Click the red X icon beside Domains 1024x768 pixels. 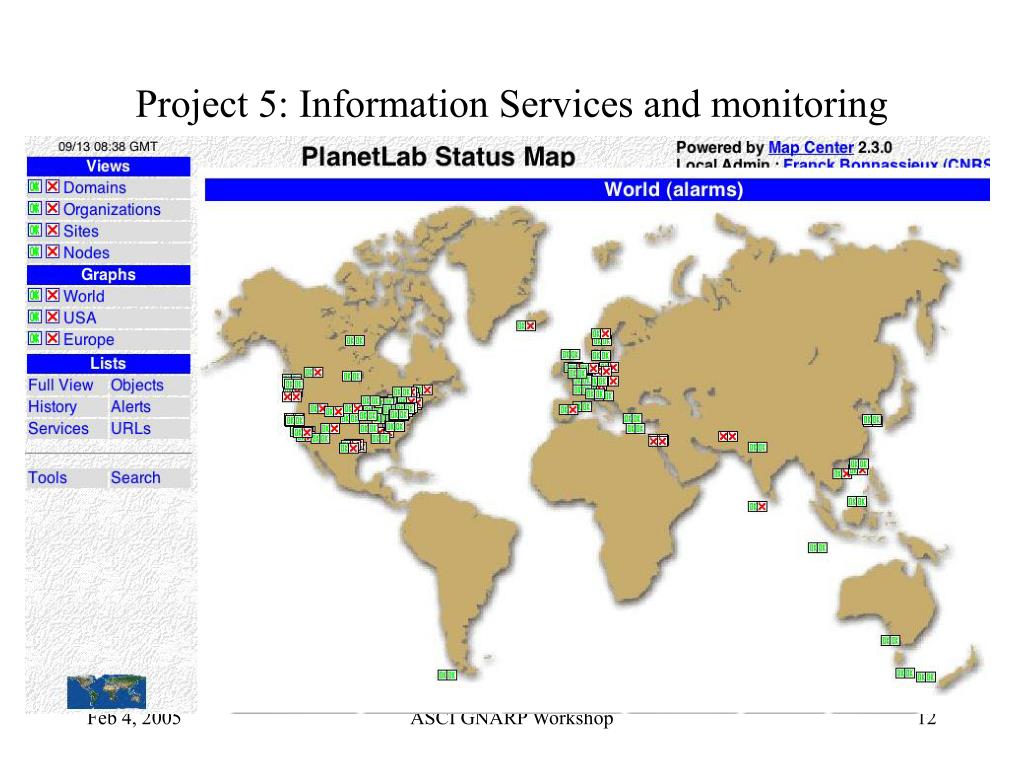coord(53,187)
